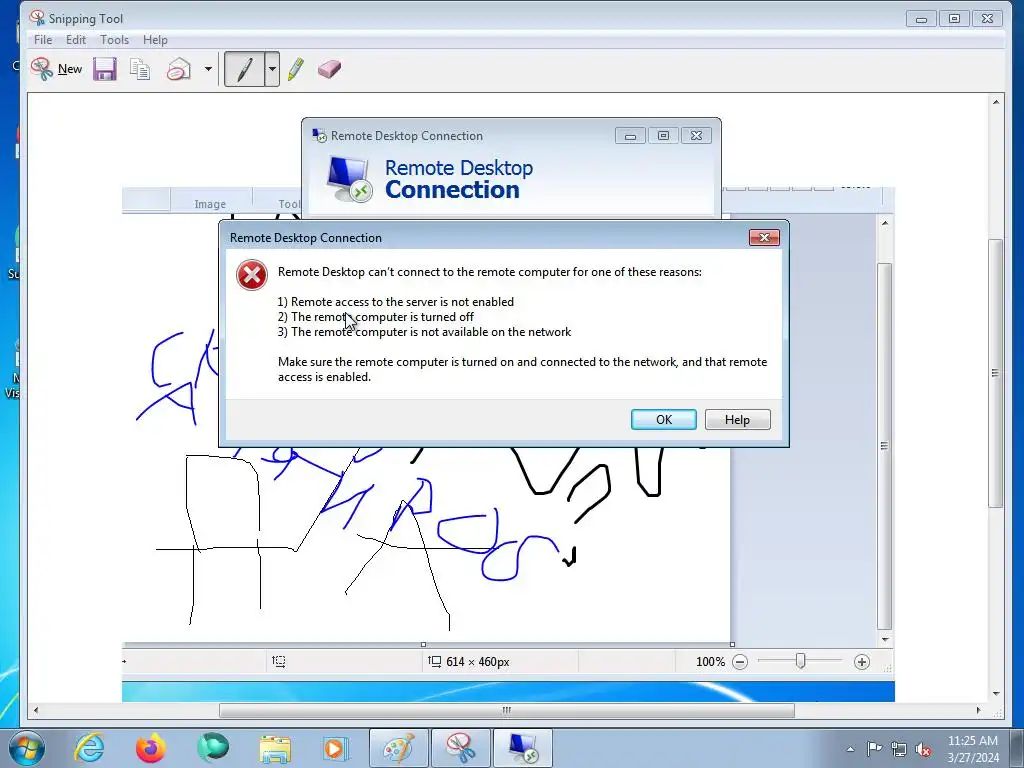The width and height of the screenshot is (1024, 768).
Task: Open the Edit menu
Action: click(x=76, y=40)
